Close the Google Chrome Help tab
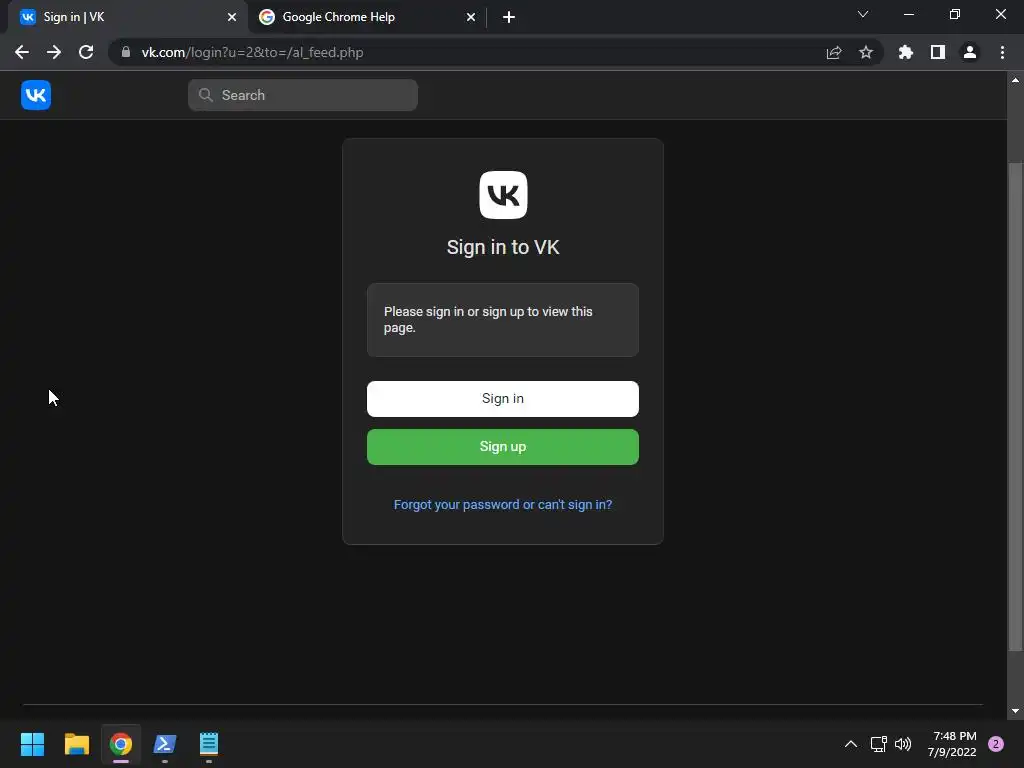The height and width of the screenshot is (768, 1024). [471, 17]
